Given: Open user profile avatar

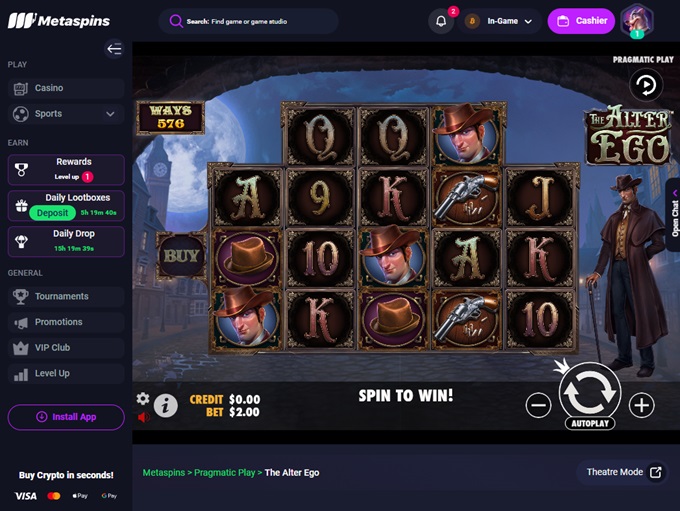Looking at the screenshot, I should click(637, 20).
